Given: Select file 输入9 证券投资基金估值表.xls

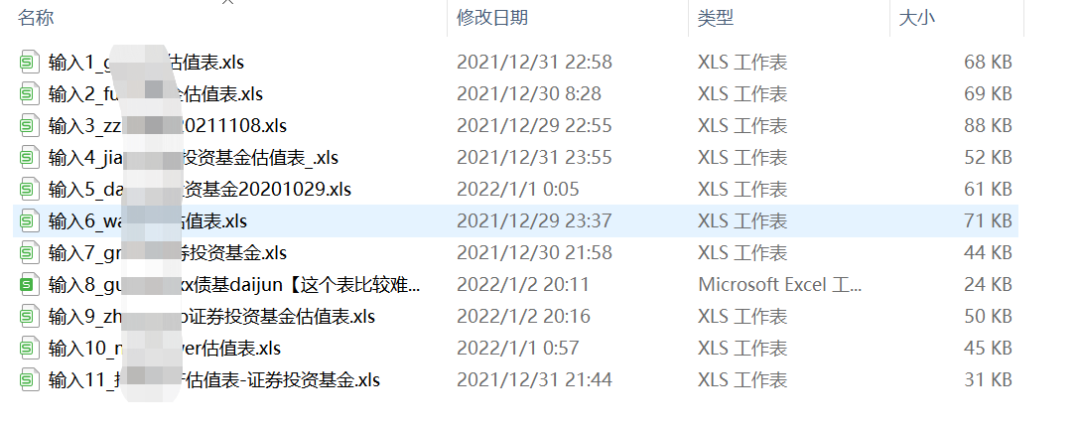Looking at the screenshot, I should (211, 316).
